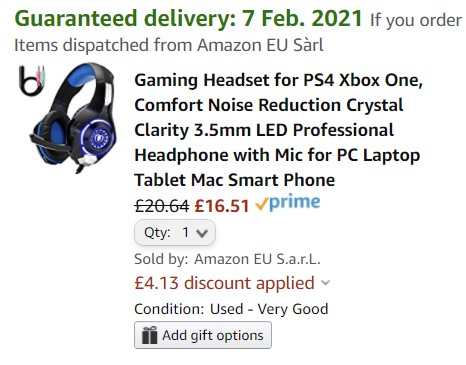Click Items dispatched from Amazon EU Sàrl text
Screen dimensions: 466x365
(169, 45)
